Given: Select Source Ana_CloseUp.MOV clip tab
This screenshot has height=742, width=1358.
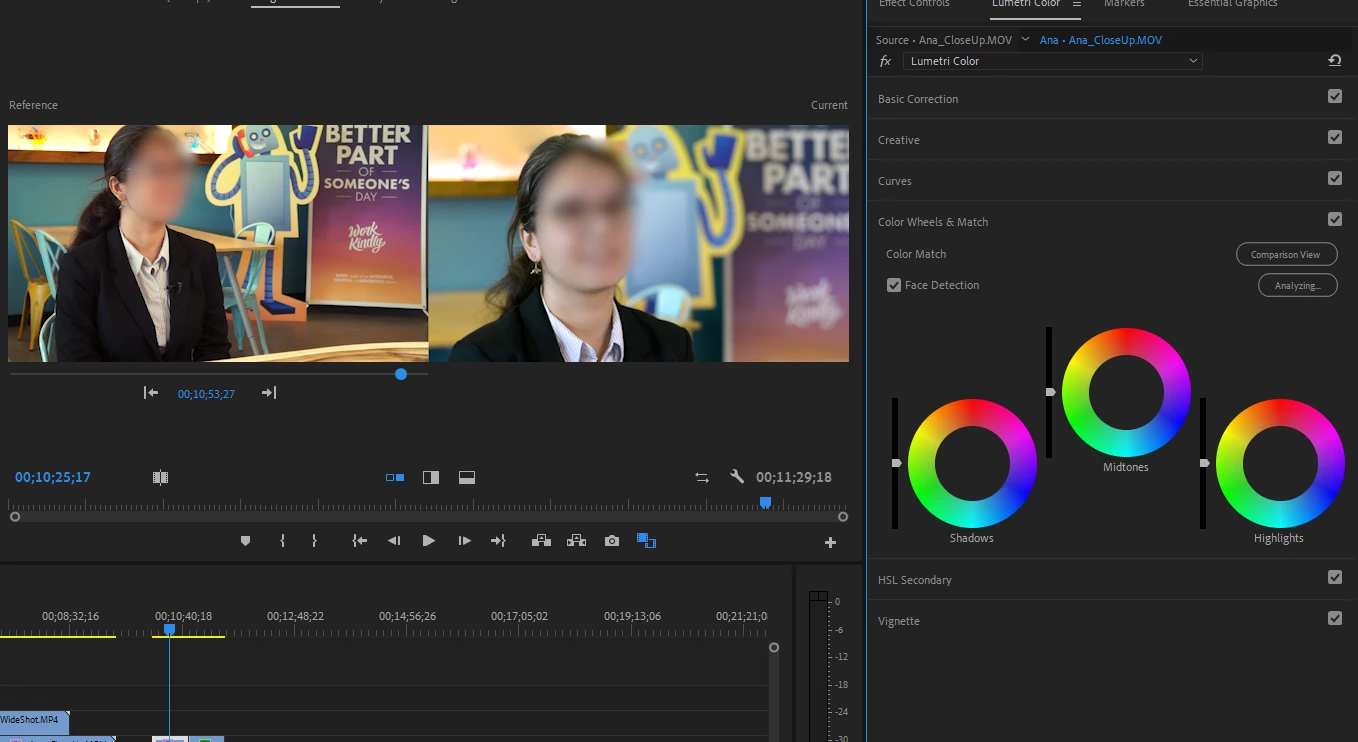Looking at the screenshot, I should 944,40.
